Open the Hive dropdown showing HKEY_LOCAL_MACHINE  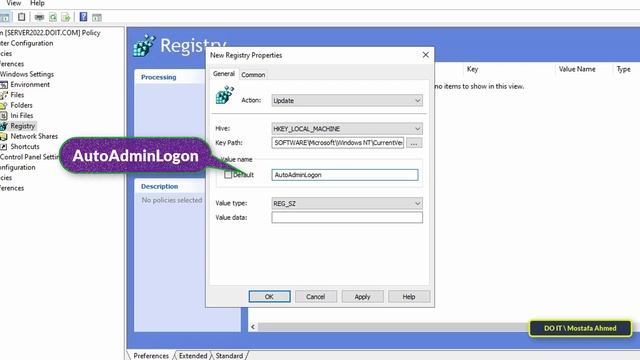347,129
